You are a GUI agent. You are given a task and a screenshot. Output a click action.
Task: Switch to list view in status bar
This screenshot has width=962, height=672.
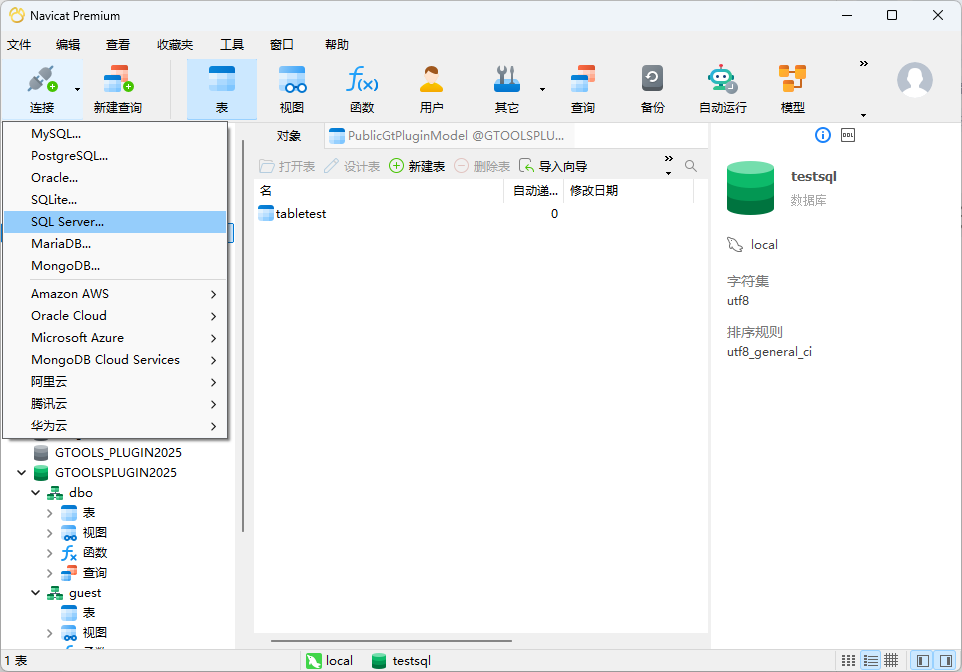[x=870, y=660]
